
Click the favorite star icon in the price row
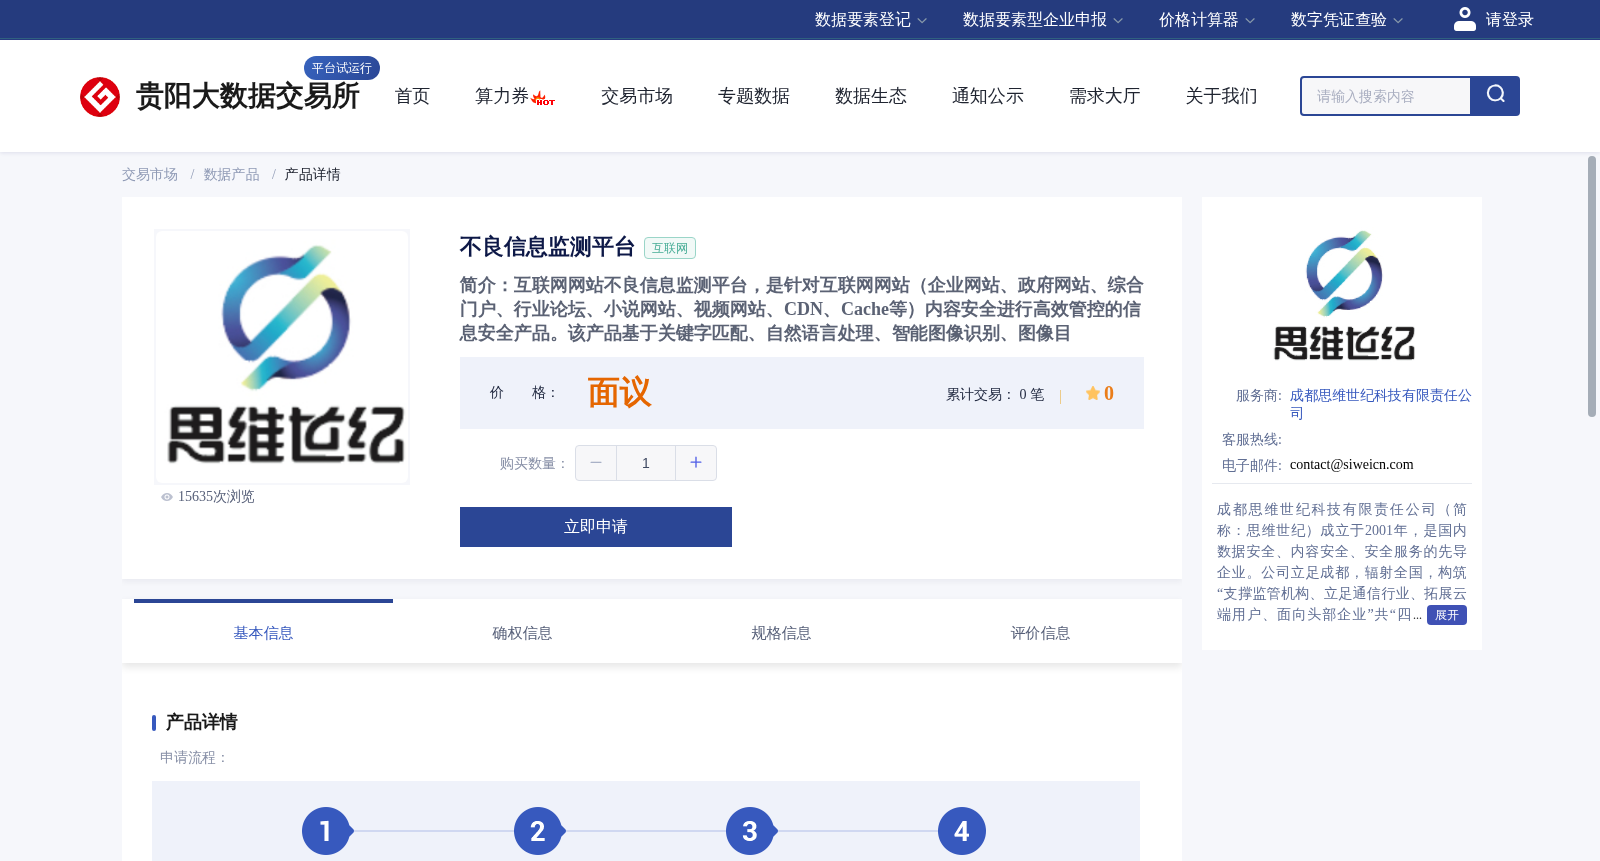point(1092,393)
